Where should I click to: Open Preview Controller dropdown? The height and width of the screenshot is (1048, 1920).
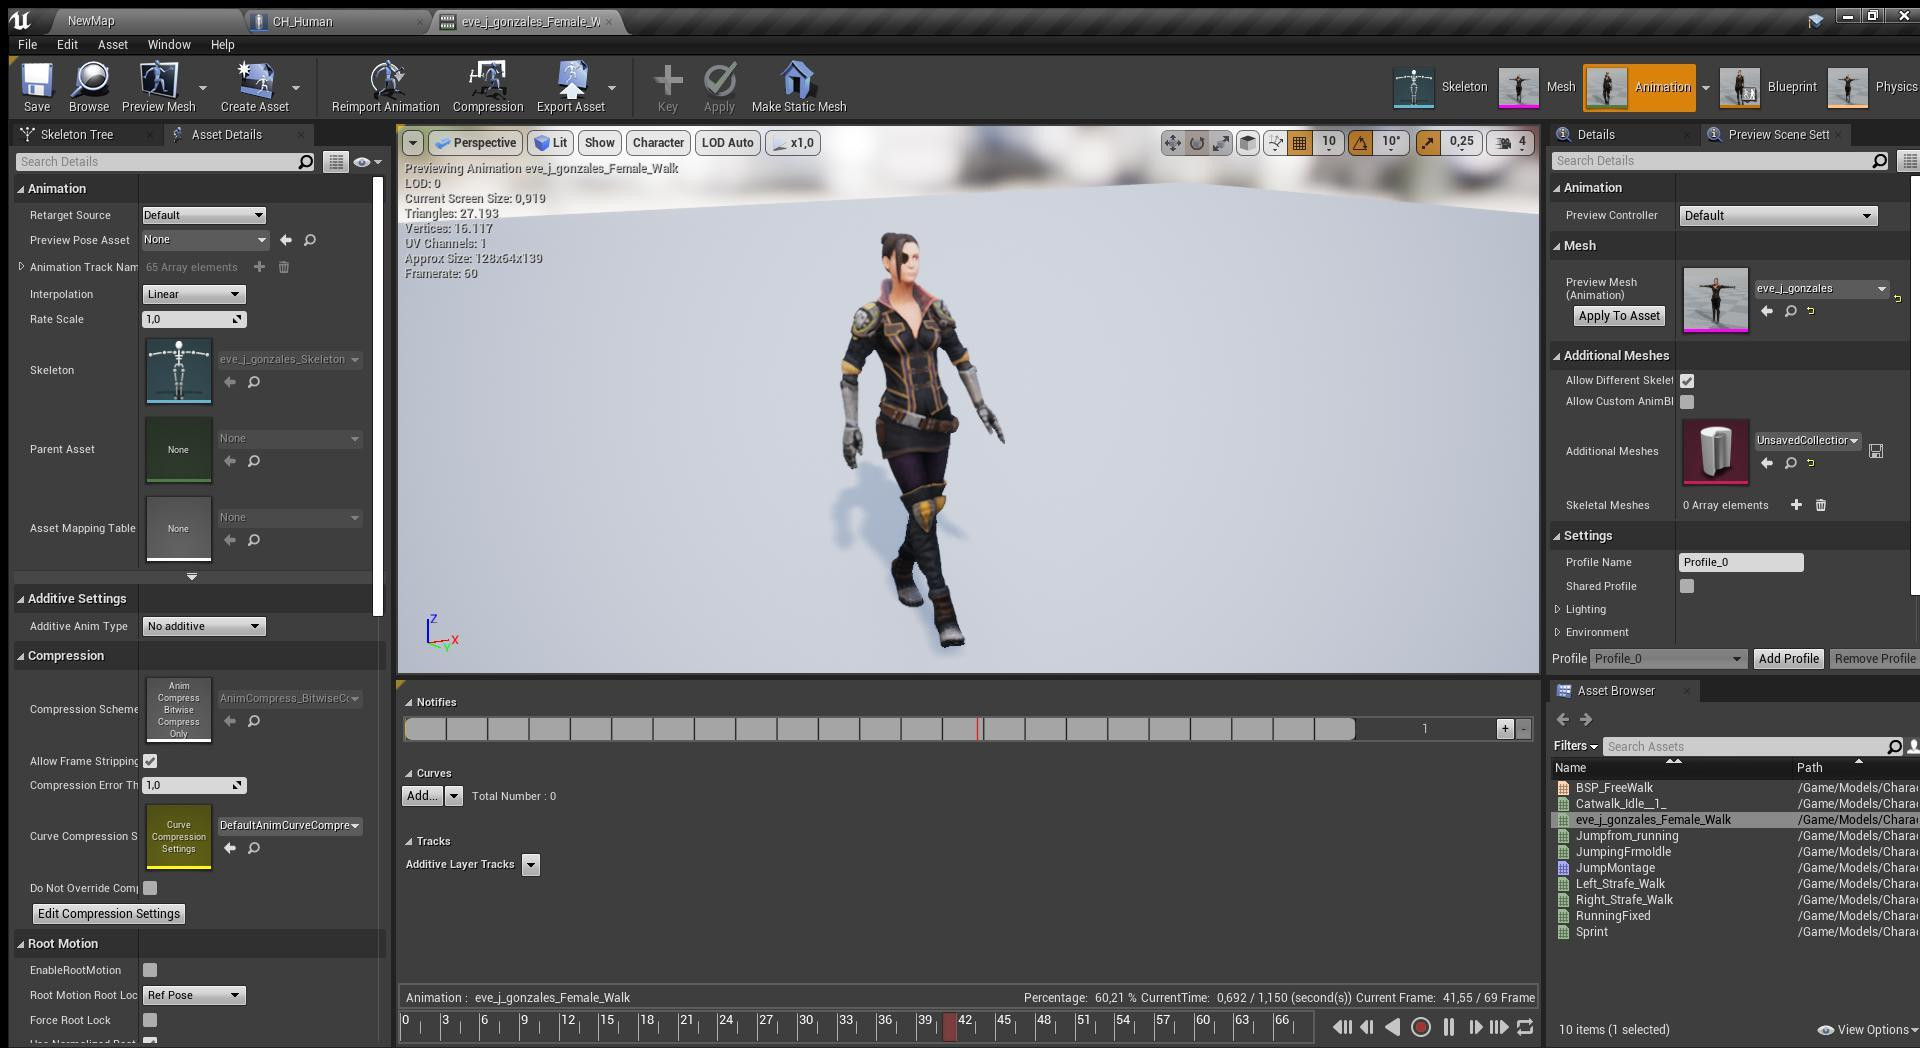[1778, 216]
